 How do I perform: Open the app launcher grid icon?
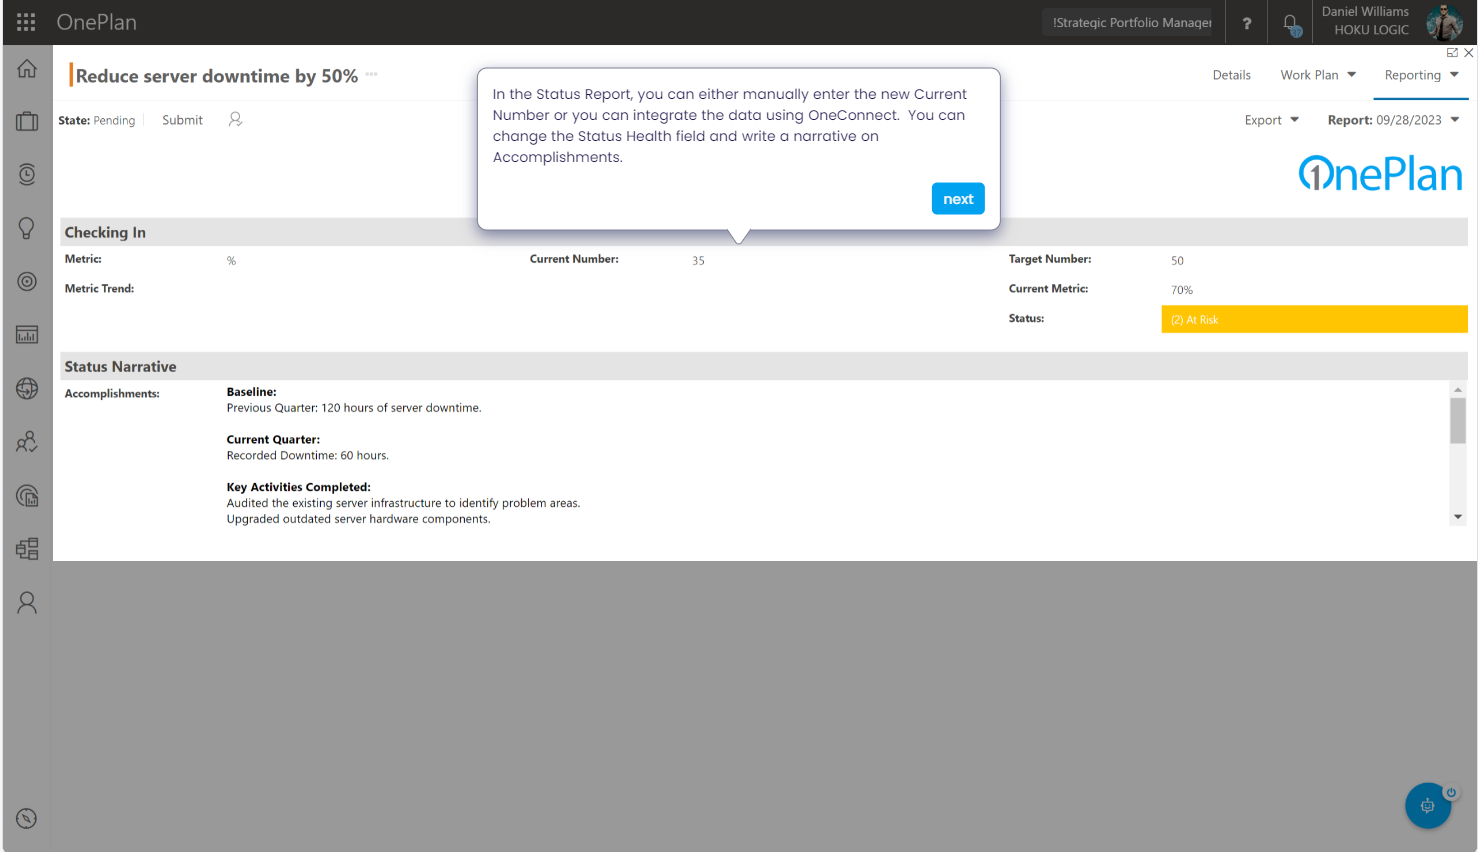[26, 22]
